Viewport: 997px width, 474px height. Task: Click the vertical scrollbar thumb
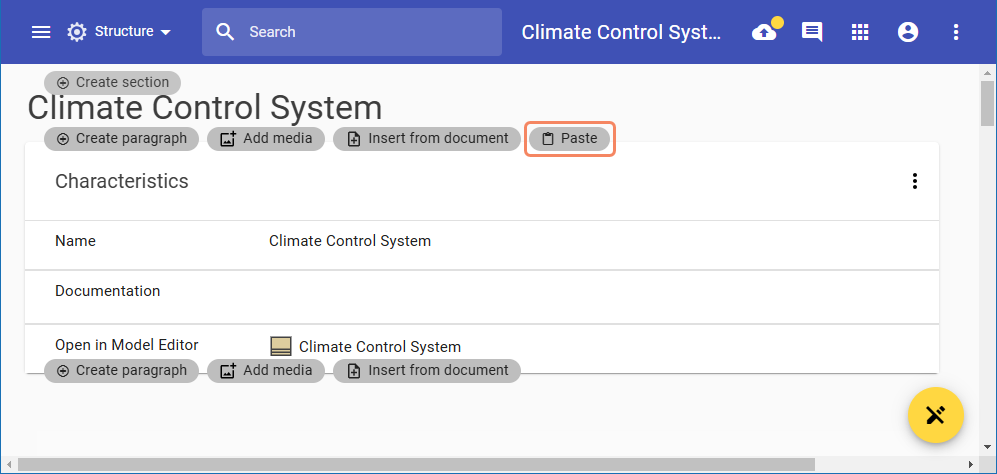tap(987, 103)
